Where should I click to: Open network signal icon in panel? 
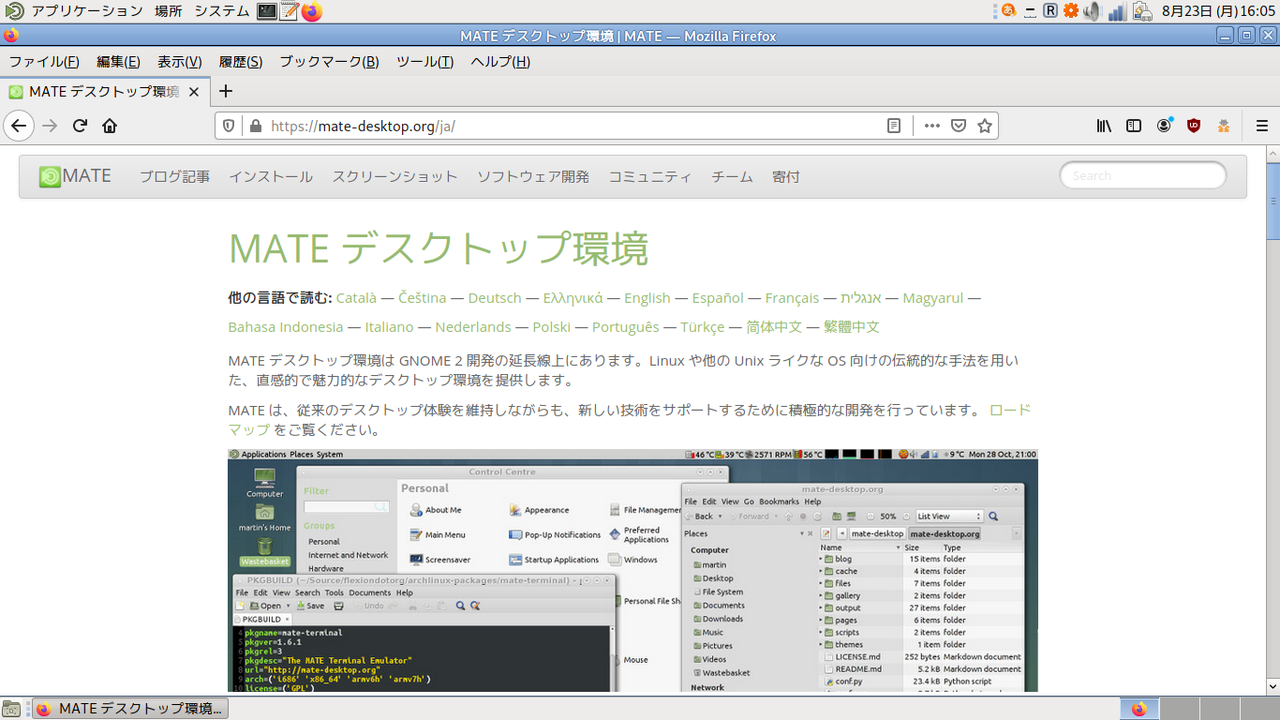pos(1117,11)
